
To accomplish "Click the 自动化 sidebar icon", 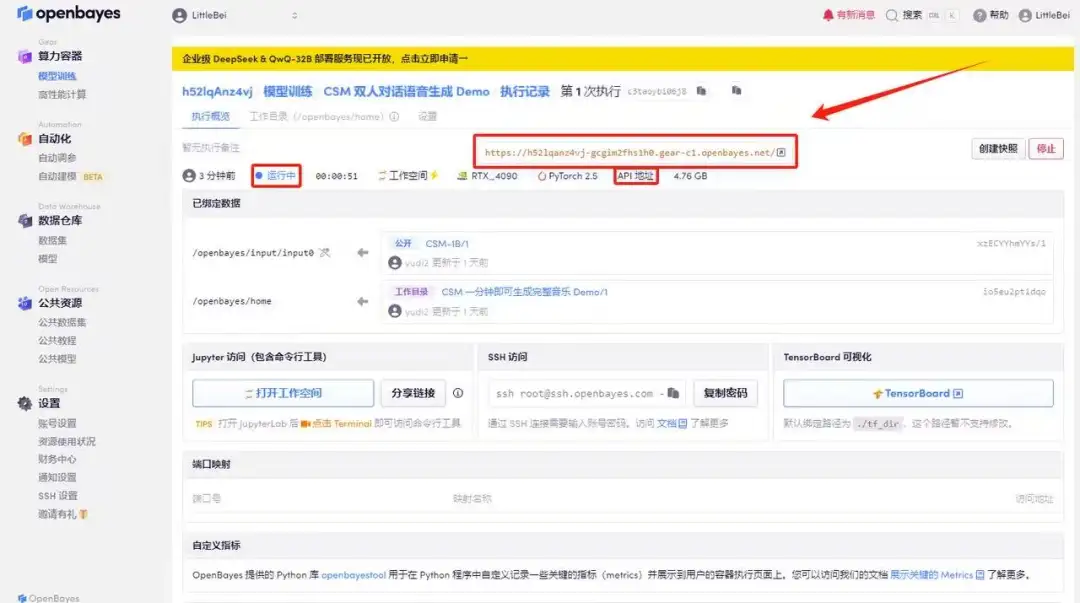I will [25, 139].
